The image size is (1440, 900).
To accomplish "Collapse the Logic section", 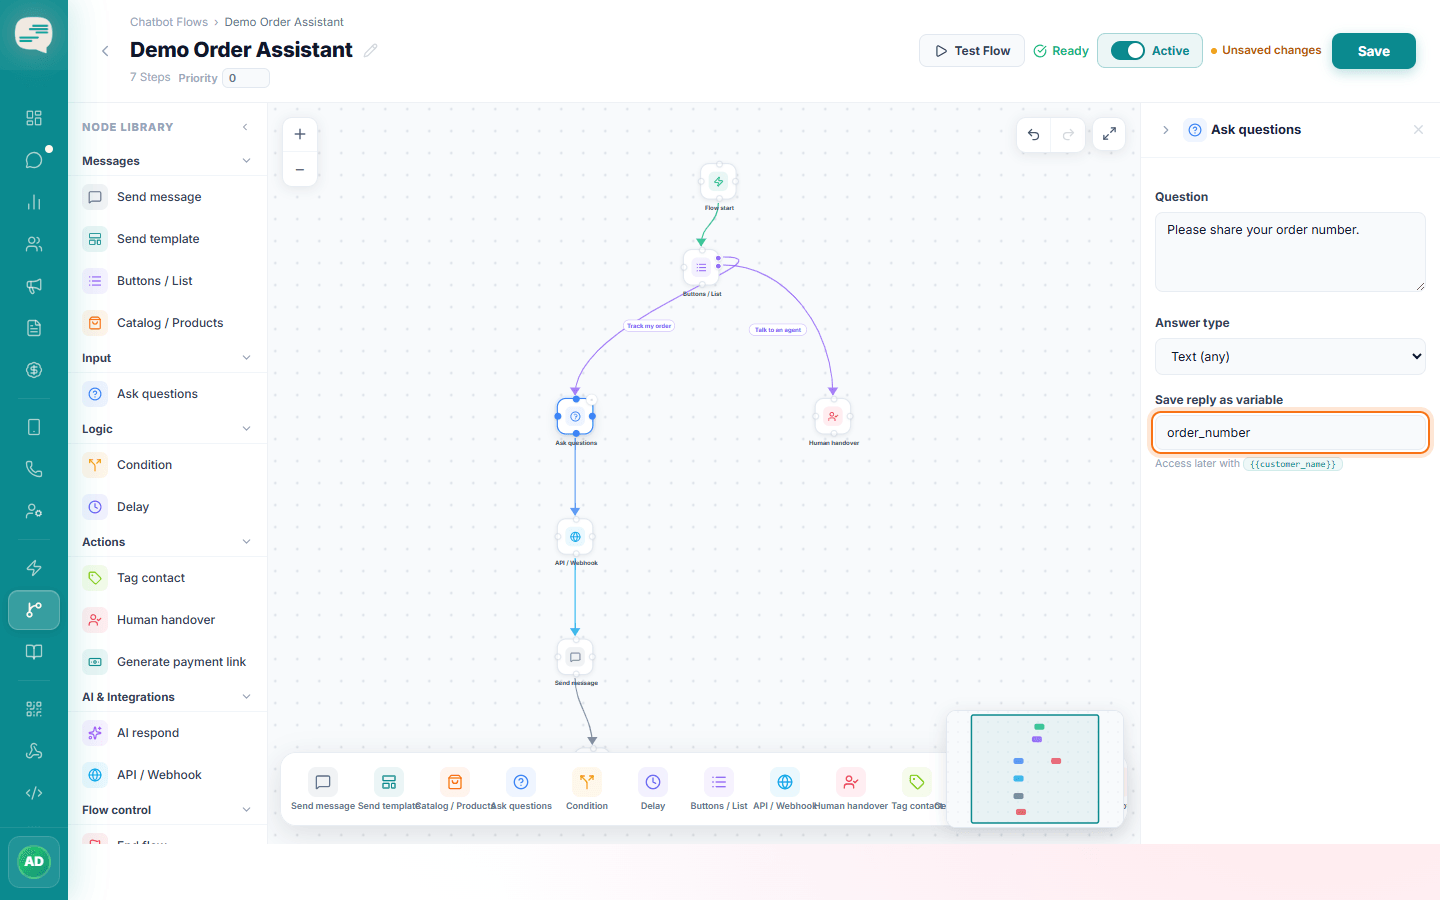I will pos(246,429).
